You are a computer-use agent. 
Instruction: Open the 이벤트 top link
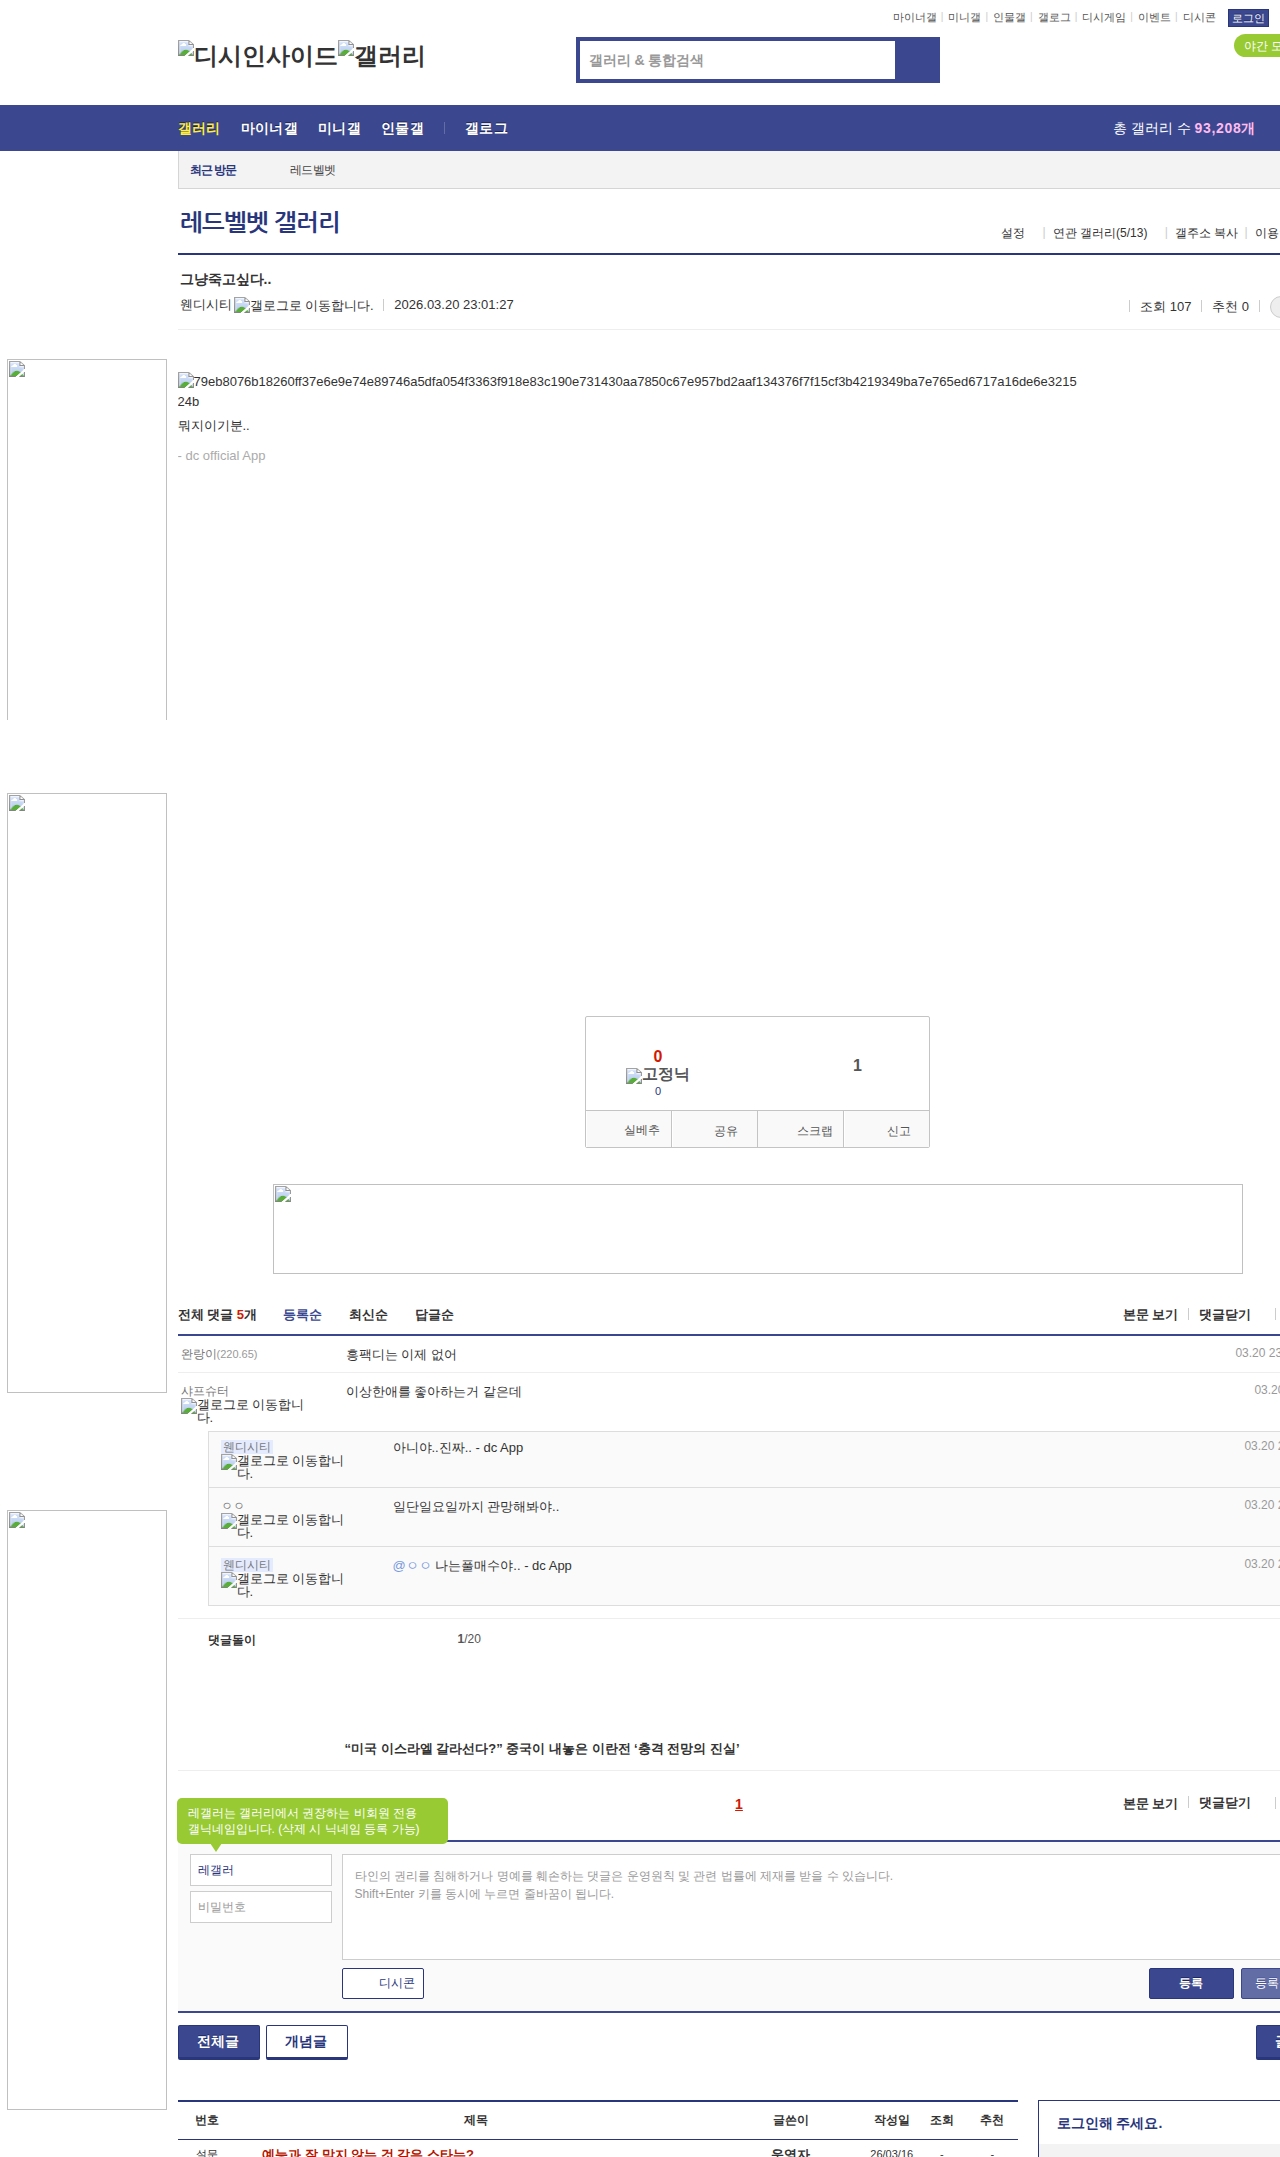click(x=1154, y=18)
